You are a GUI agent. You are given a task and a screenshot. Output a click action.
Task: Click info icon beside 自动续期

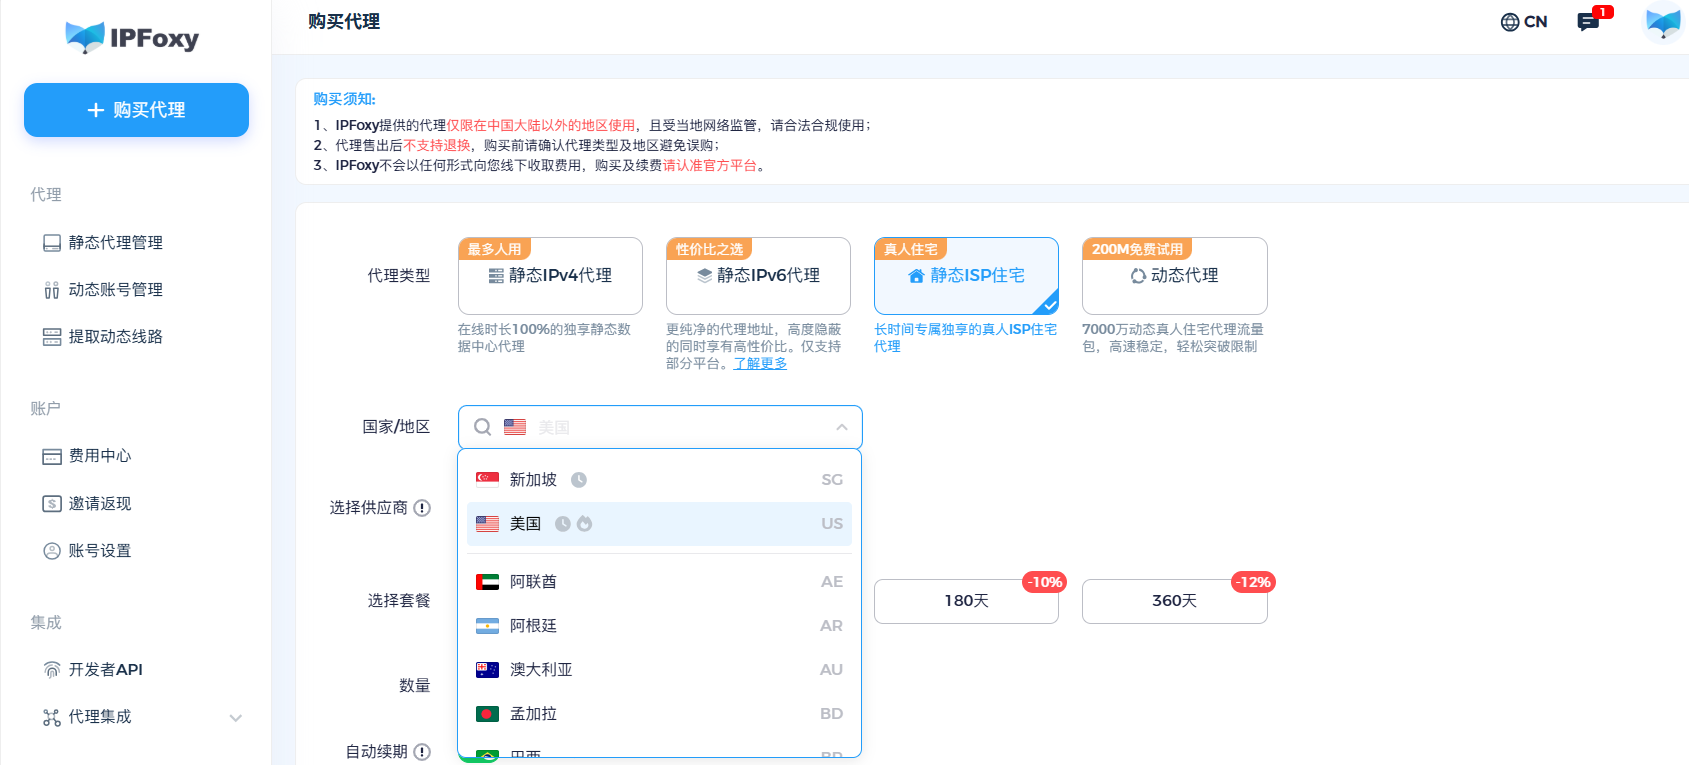click(x=422, y=752)
